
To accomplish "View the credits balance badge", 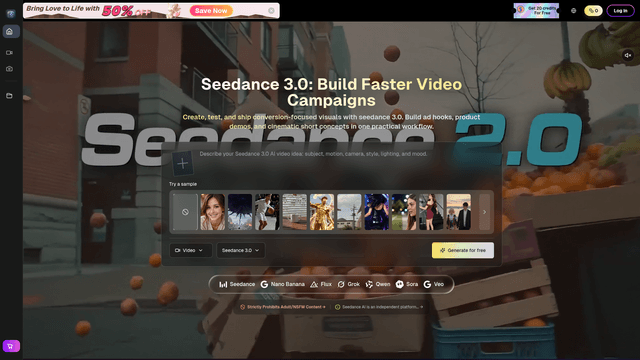I will [x=593, y=11].
